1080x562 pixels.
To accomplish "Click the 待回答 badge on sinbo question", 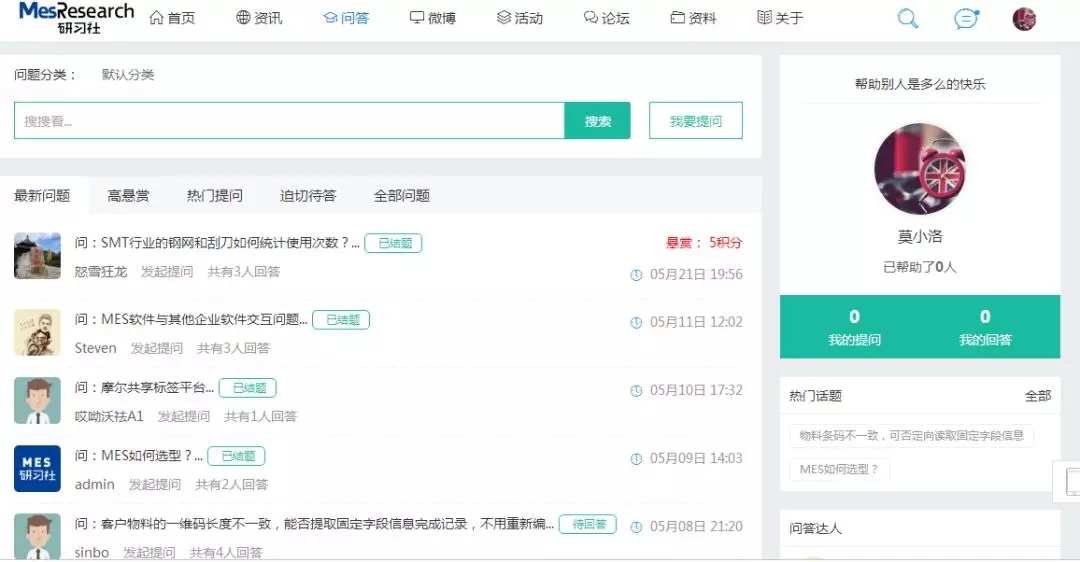I will click(588, 524).
